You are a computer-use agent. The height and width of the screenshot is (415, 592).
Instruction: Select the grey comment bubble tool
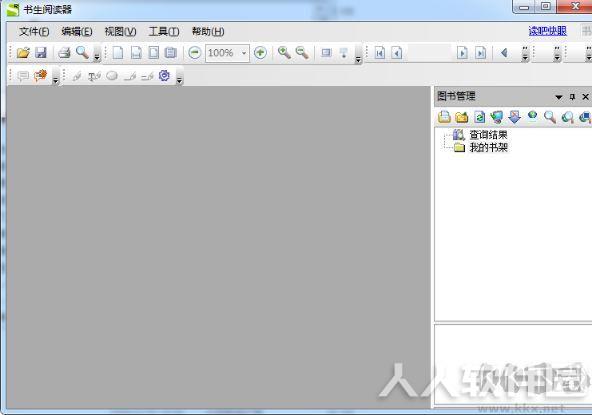coord(23,76)
